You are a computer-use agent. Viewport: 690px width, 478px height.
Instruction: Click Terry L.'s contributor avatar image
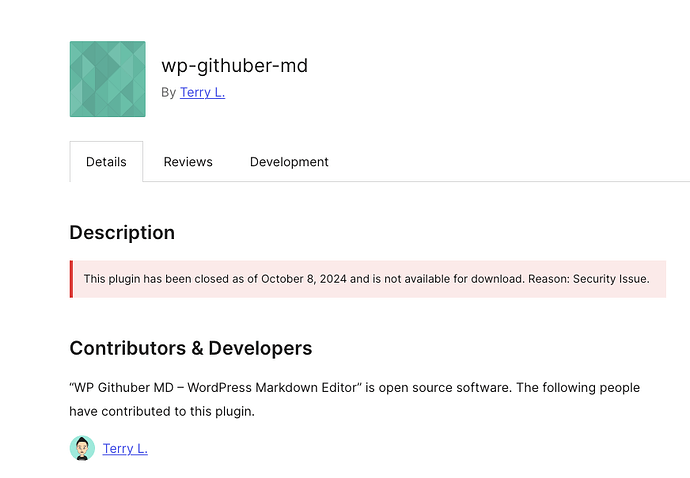click(82, 448)
